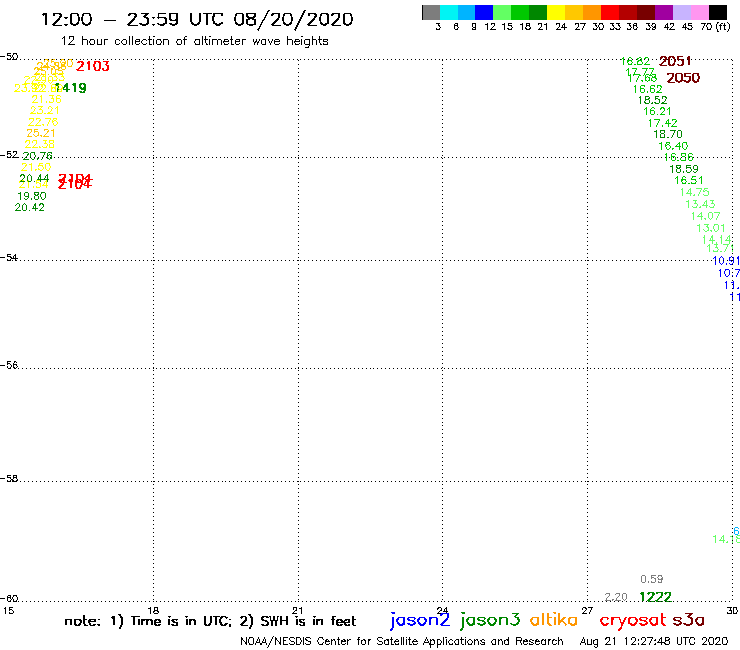Select the value 19.80

(x=32, y=196)
